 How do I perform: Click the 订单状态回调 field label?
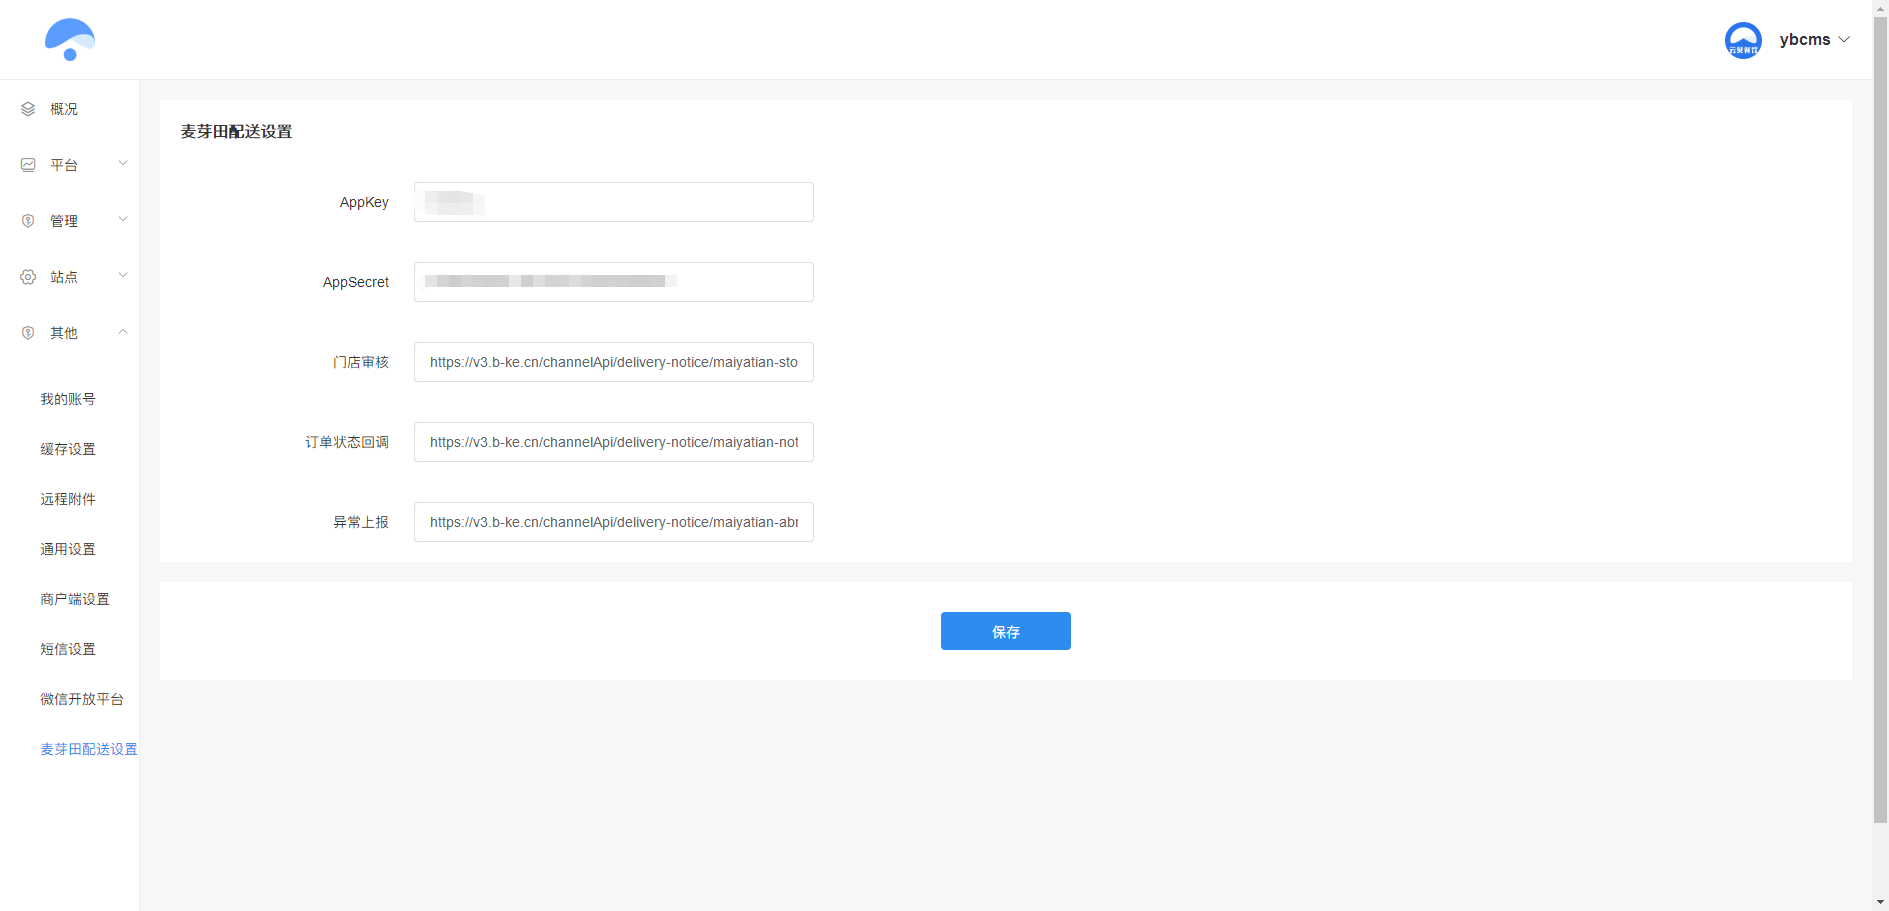[347, 442]
